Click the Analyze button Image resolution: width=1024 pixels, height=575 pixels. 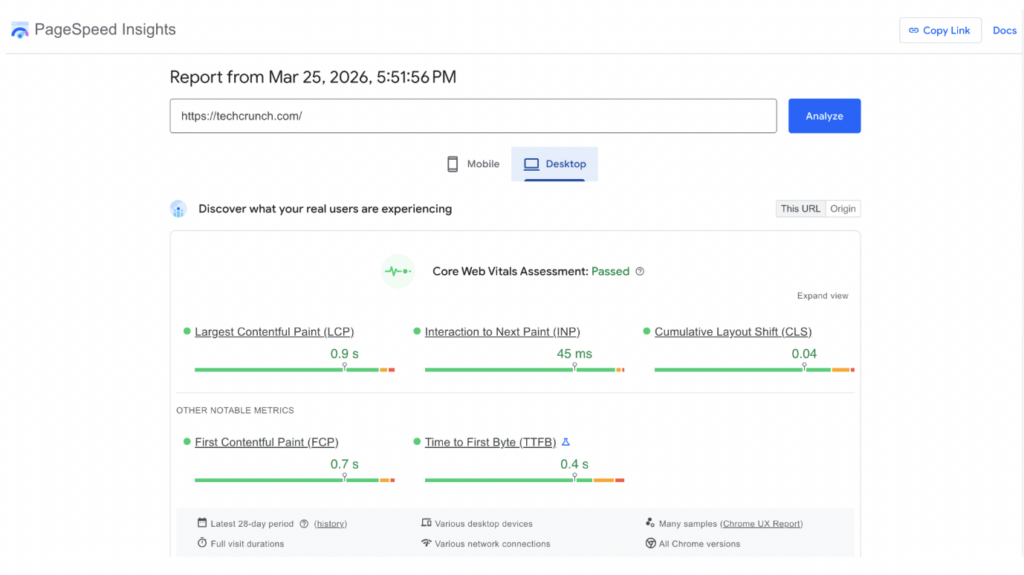coord(824,116)
